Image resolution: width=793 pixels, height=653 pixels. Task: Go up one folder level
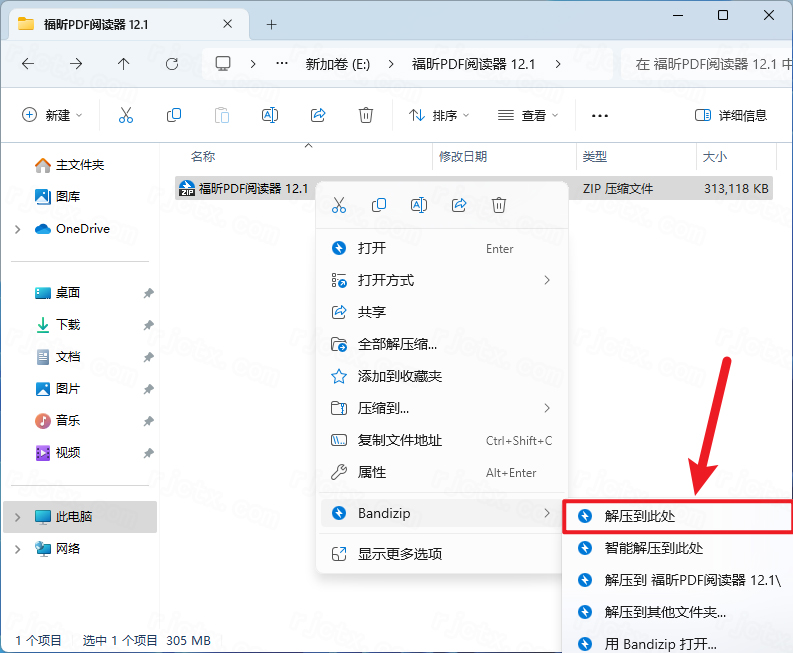click(123, 64)
